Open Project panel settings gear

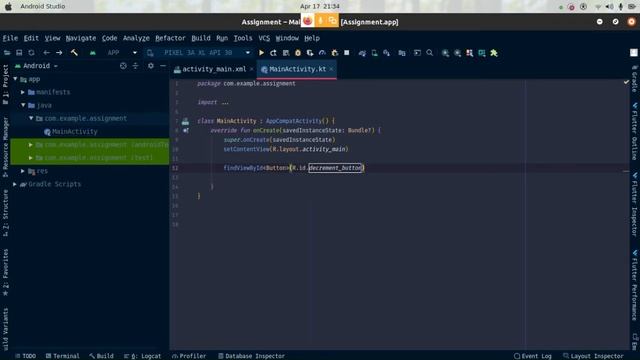pyautogui.click(x=151, y=66)
